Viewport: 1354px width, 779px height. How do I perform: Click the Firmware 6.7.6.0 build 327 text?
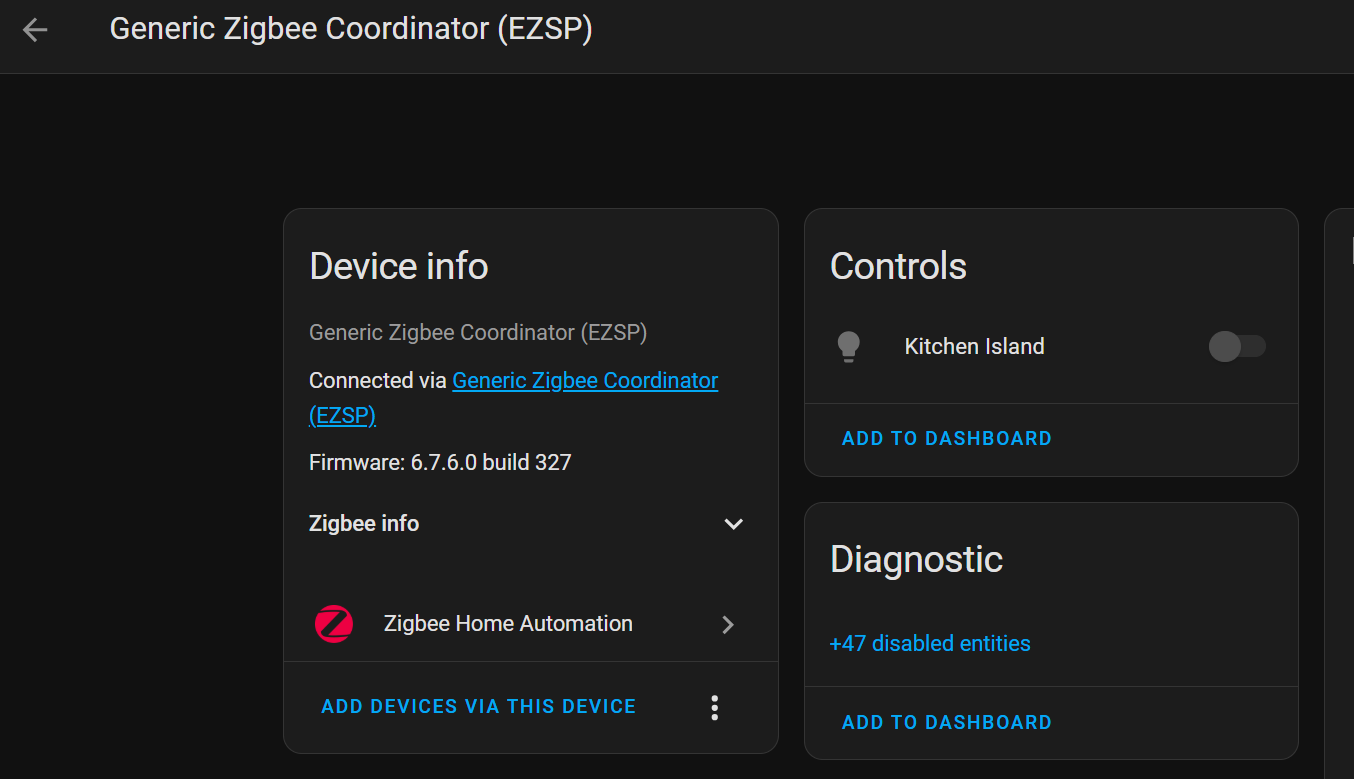440,462
